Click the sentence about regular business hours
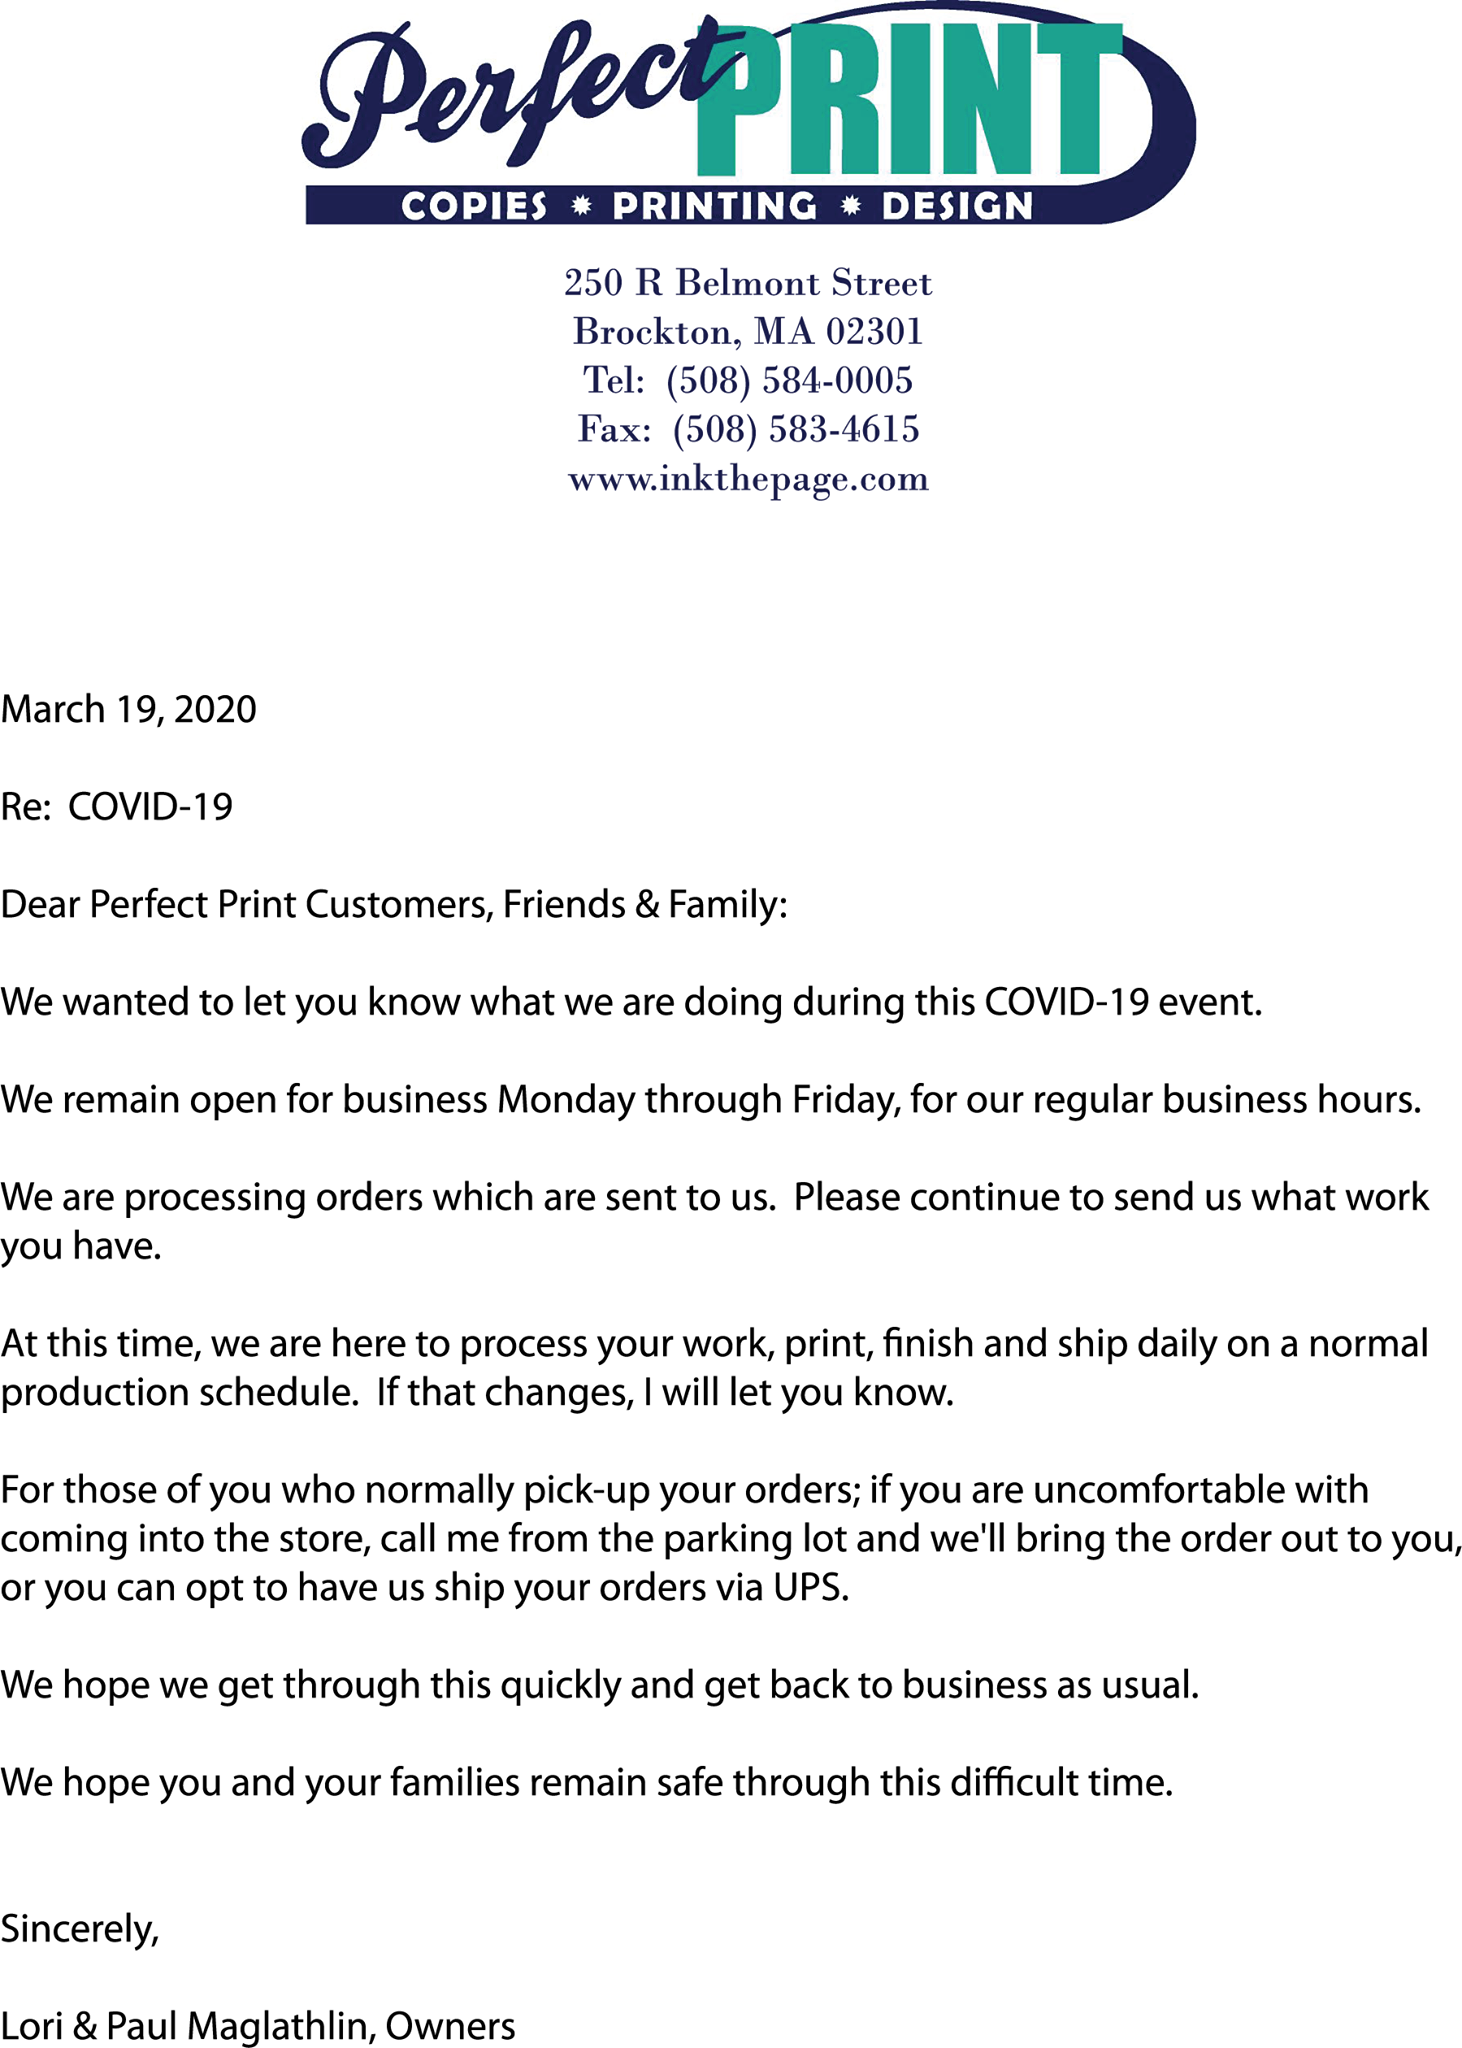 [x=711, y=1100]
